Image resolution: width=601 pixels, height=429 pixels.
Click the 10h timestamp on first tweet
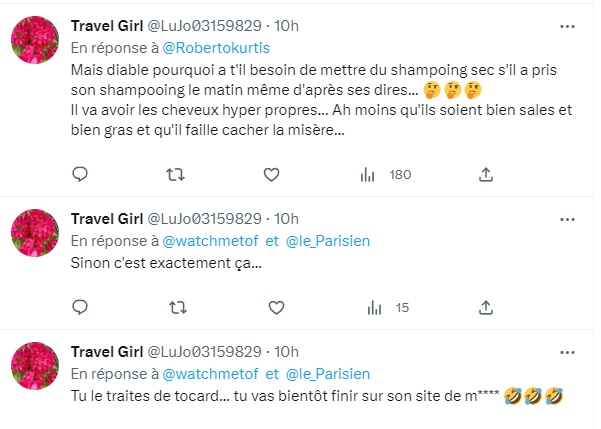[286, 24]
